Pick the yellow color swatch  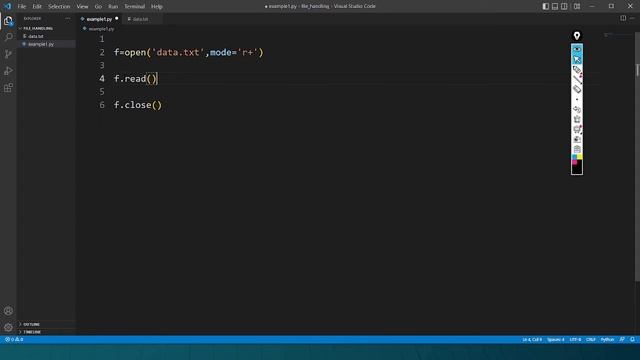click(580, 157)
